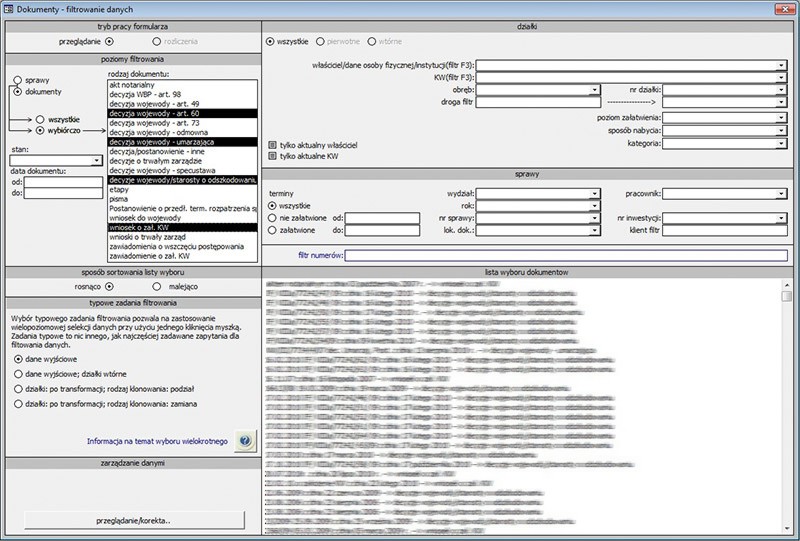The height and width of the screenshot is (541, 800).
Task: Expand the 'wydział' combo box
Action: coord(595,194)
